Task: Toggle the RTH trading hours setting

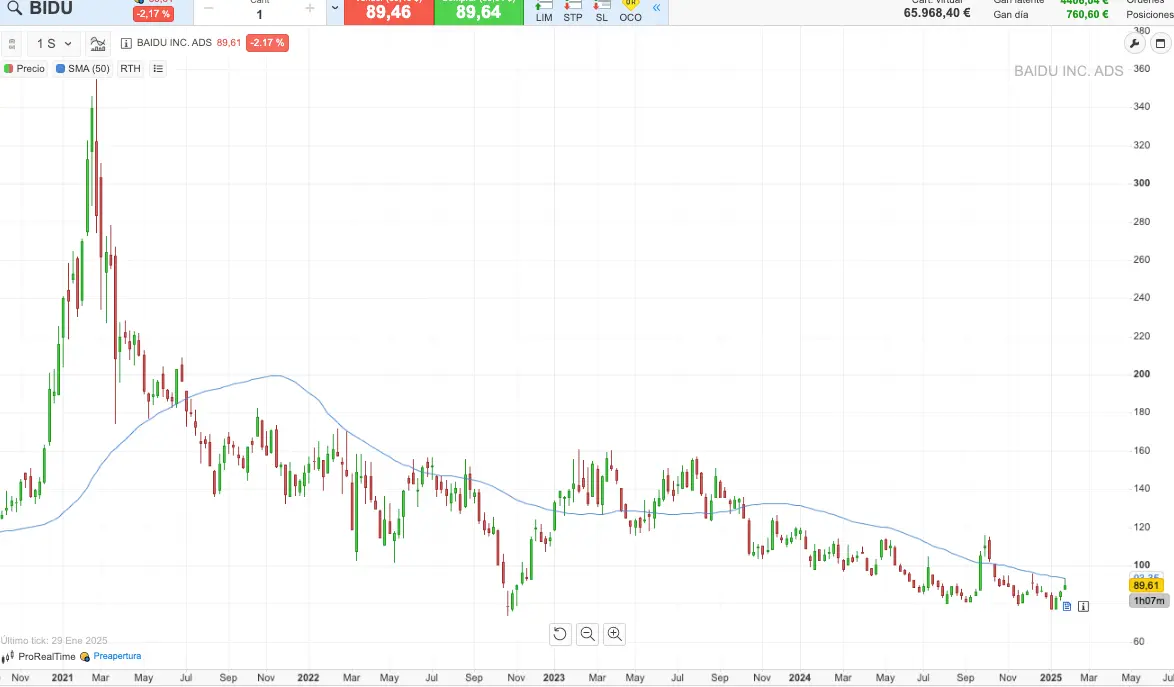Action: pyautogui.click(x=130, y=69)
